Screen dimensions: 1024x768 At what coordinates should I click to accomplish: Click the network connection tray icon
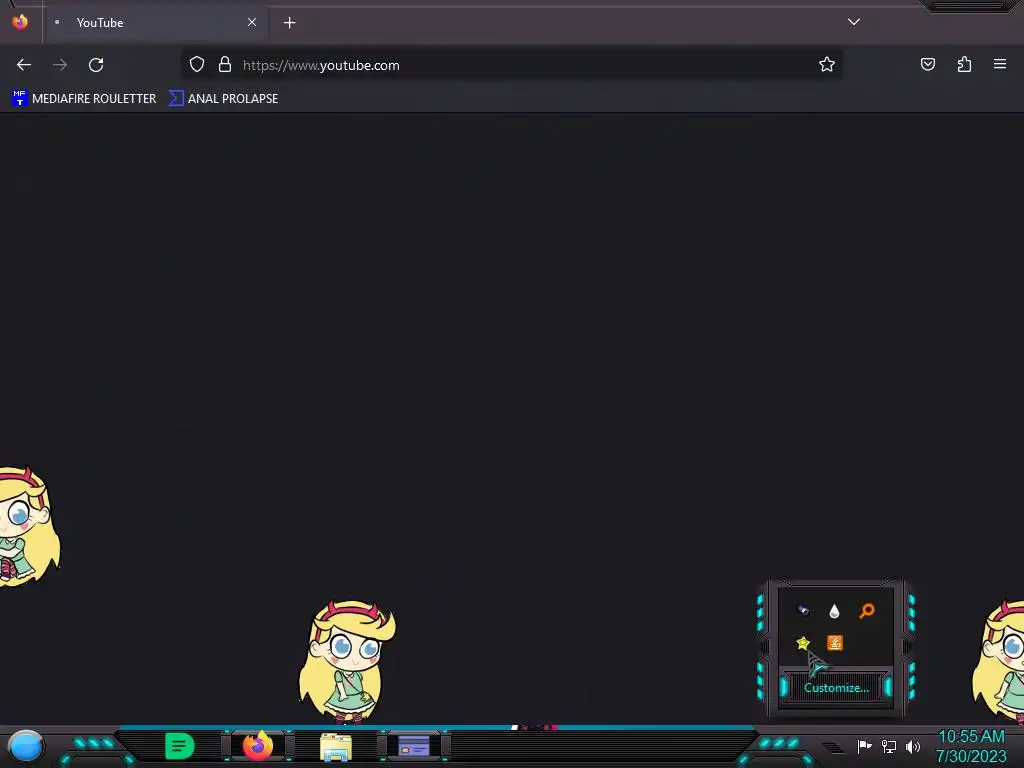(x=889, y=746)
